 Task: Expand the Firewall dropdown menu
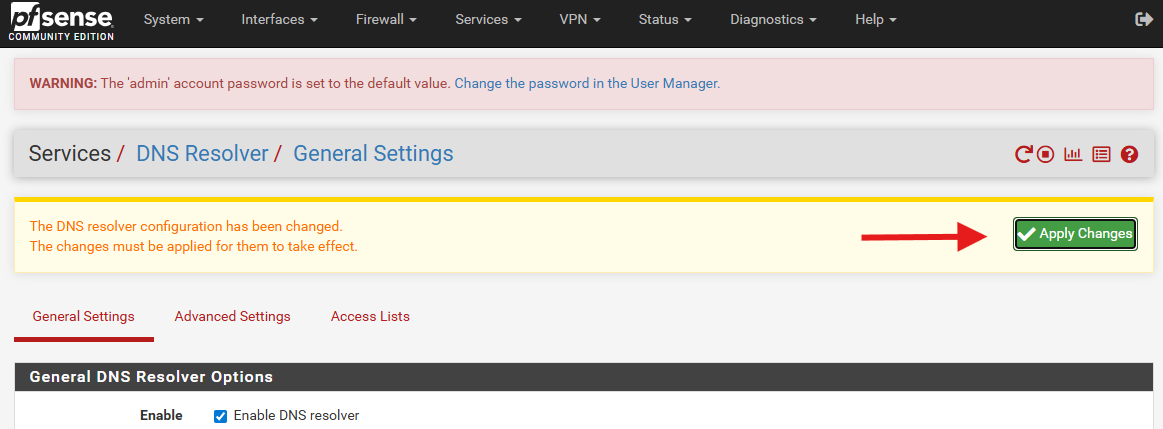(386, 20)
